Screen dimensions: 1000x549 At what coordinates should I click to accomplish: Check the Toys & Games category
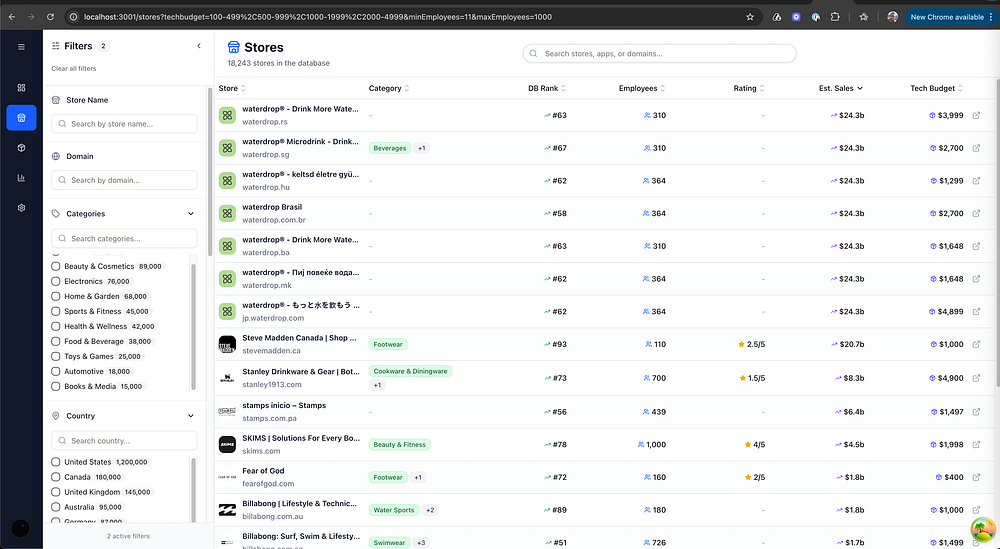[55, 356]
